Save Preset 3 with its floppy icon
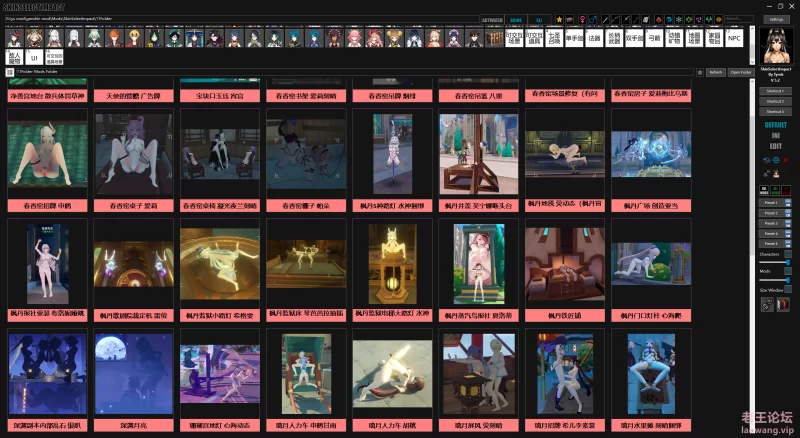 click(788, 223)
